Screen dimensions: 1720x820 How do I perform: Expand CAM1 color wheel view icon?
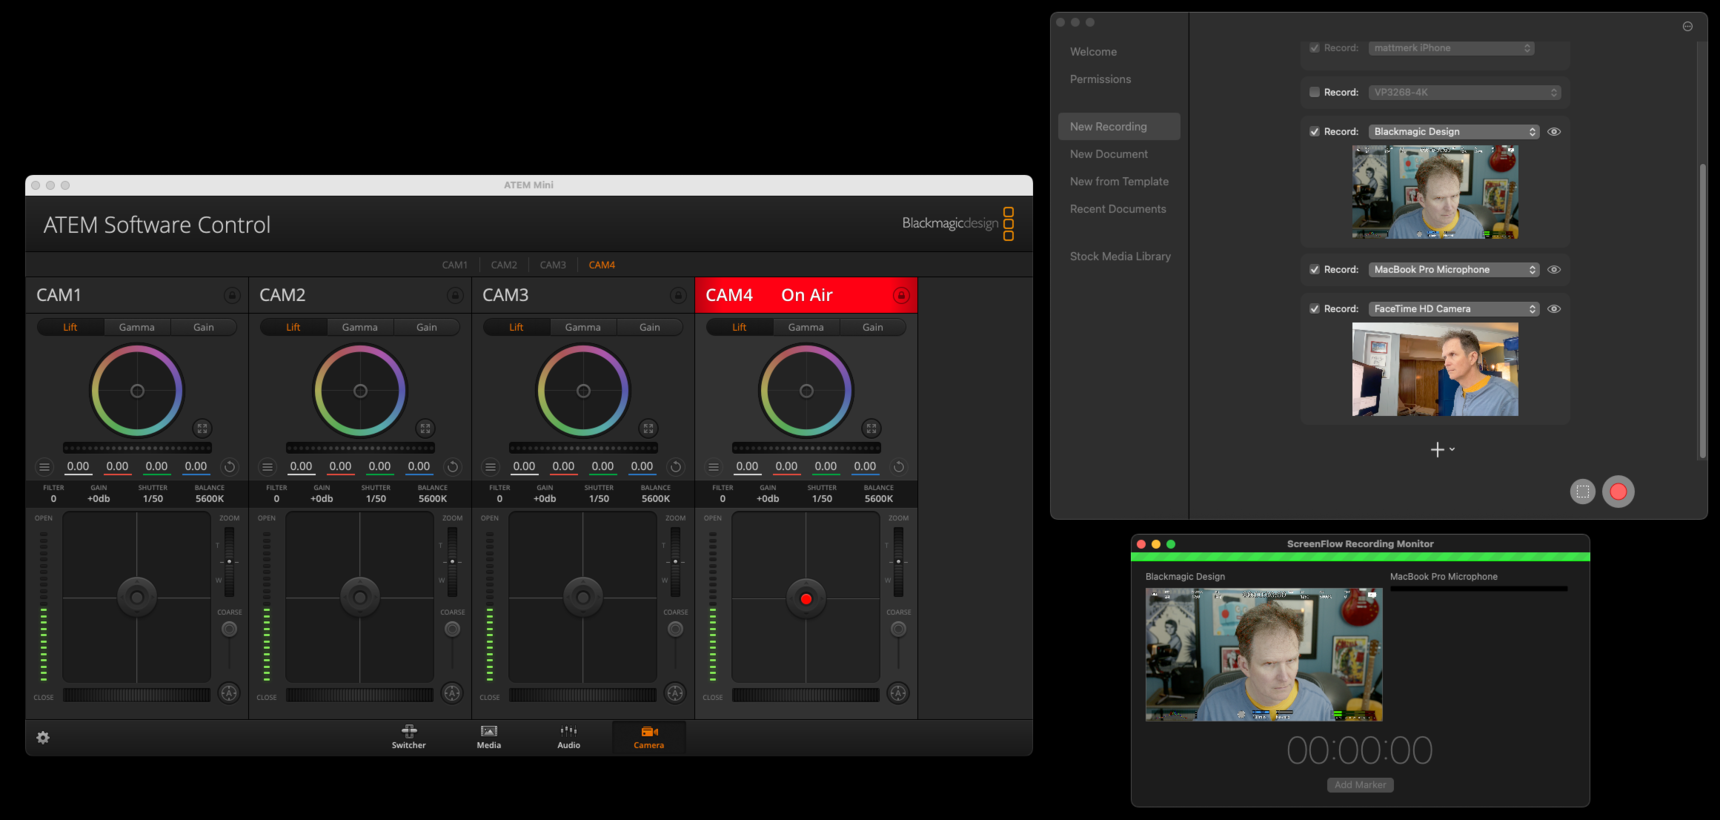[202, 428]
